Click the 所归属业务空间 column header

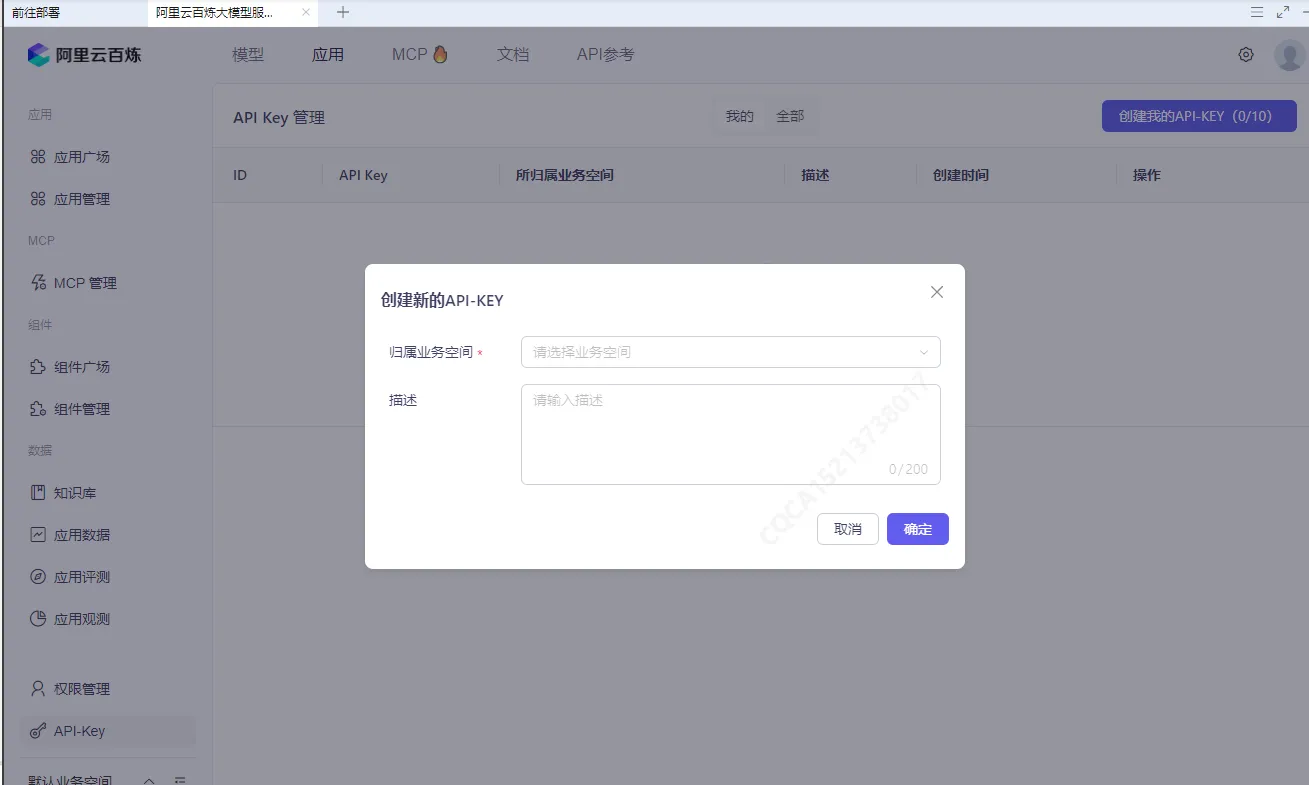[565, 175]
